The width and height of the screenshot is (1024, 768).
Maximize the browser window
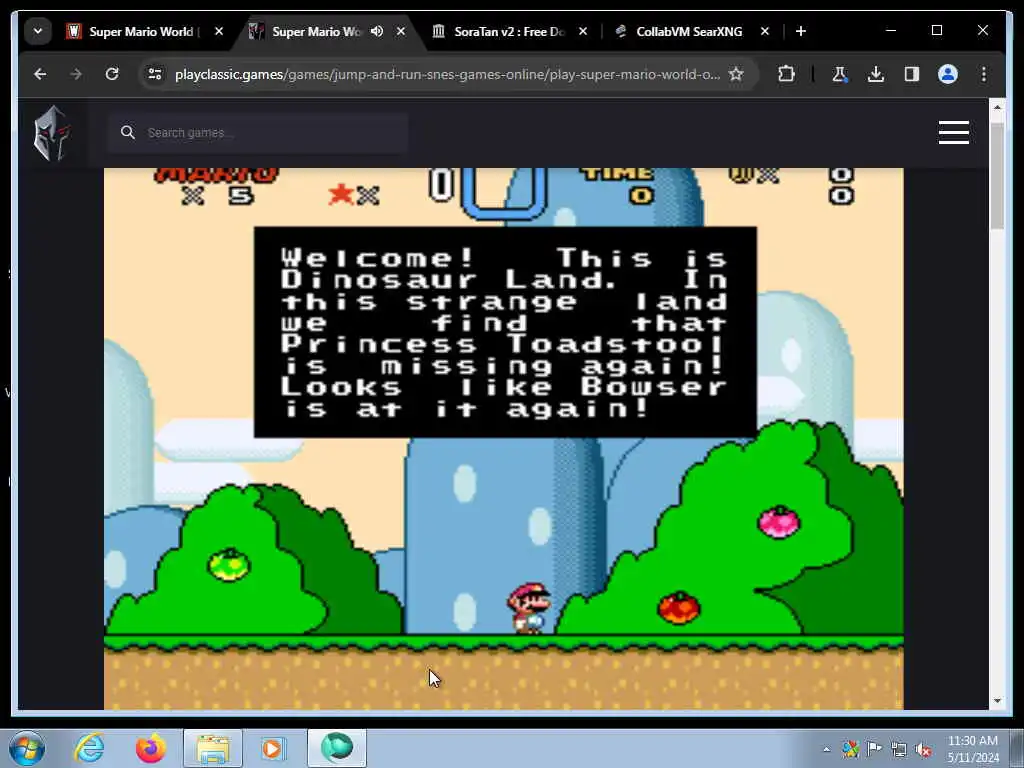tap(936, 31)
